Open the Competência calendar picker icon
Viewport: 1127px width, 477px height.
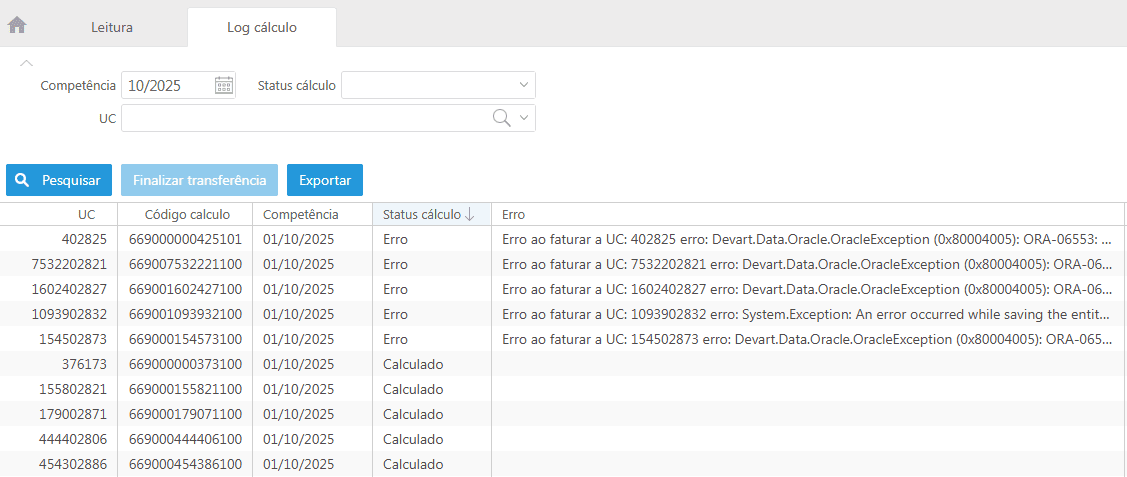click(x=224, y=86)
